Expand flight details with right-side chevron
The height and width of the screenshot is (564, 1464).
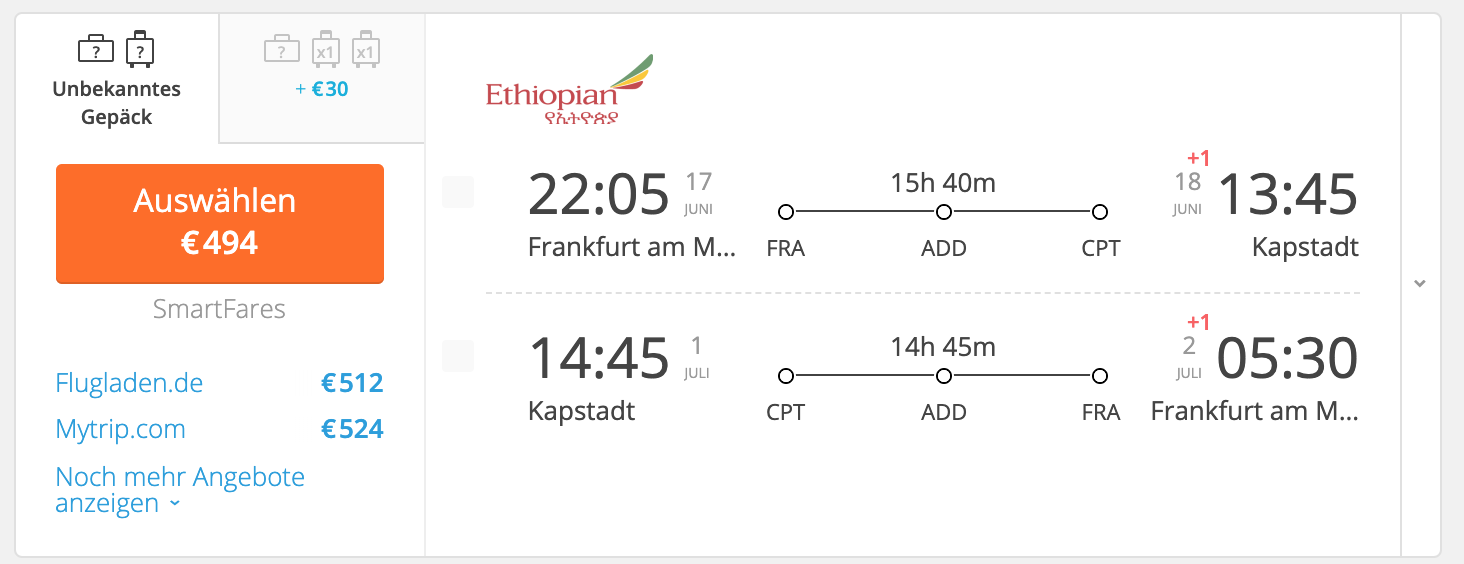[1420, 283]
